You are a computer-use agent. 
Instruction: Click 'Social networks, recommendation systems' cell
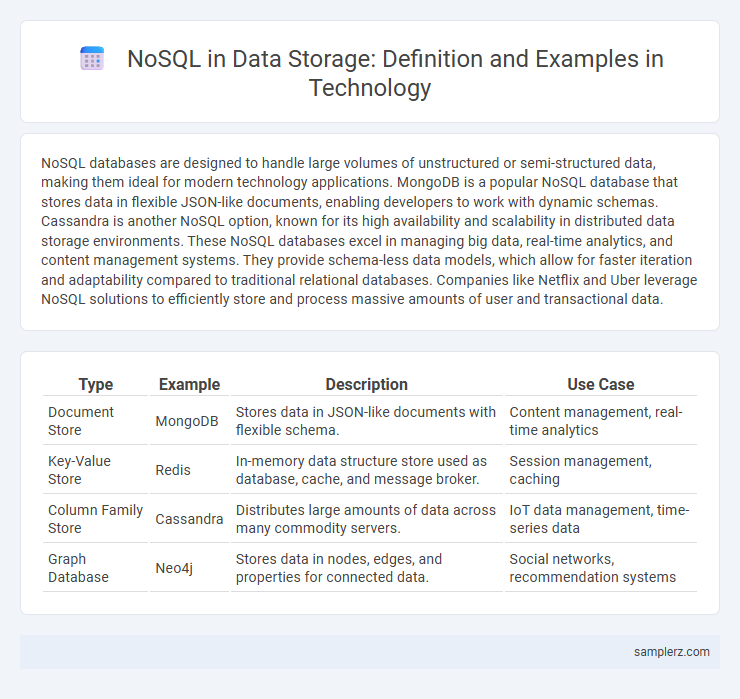pyautogui.click(x=600, y=568)
